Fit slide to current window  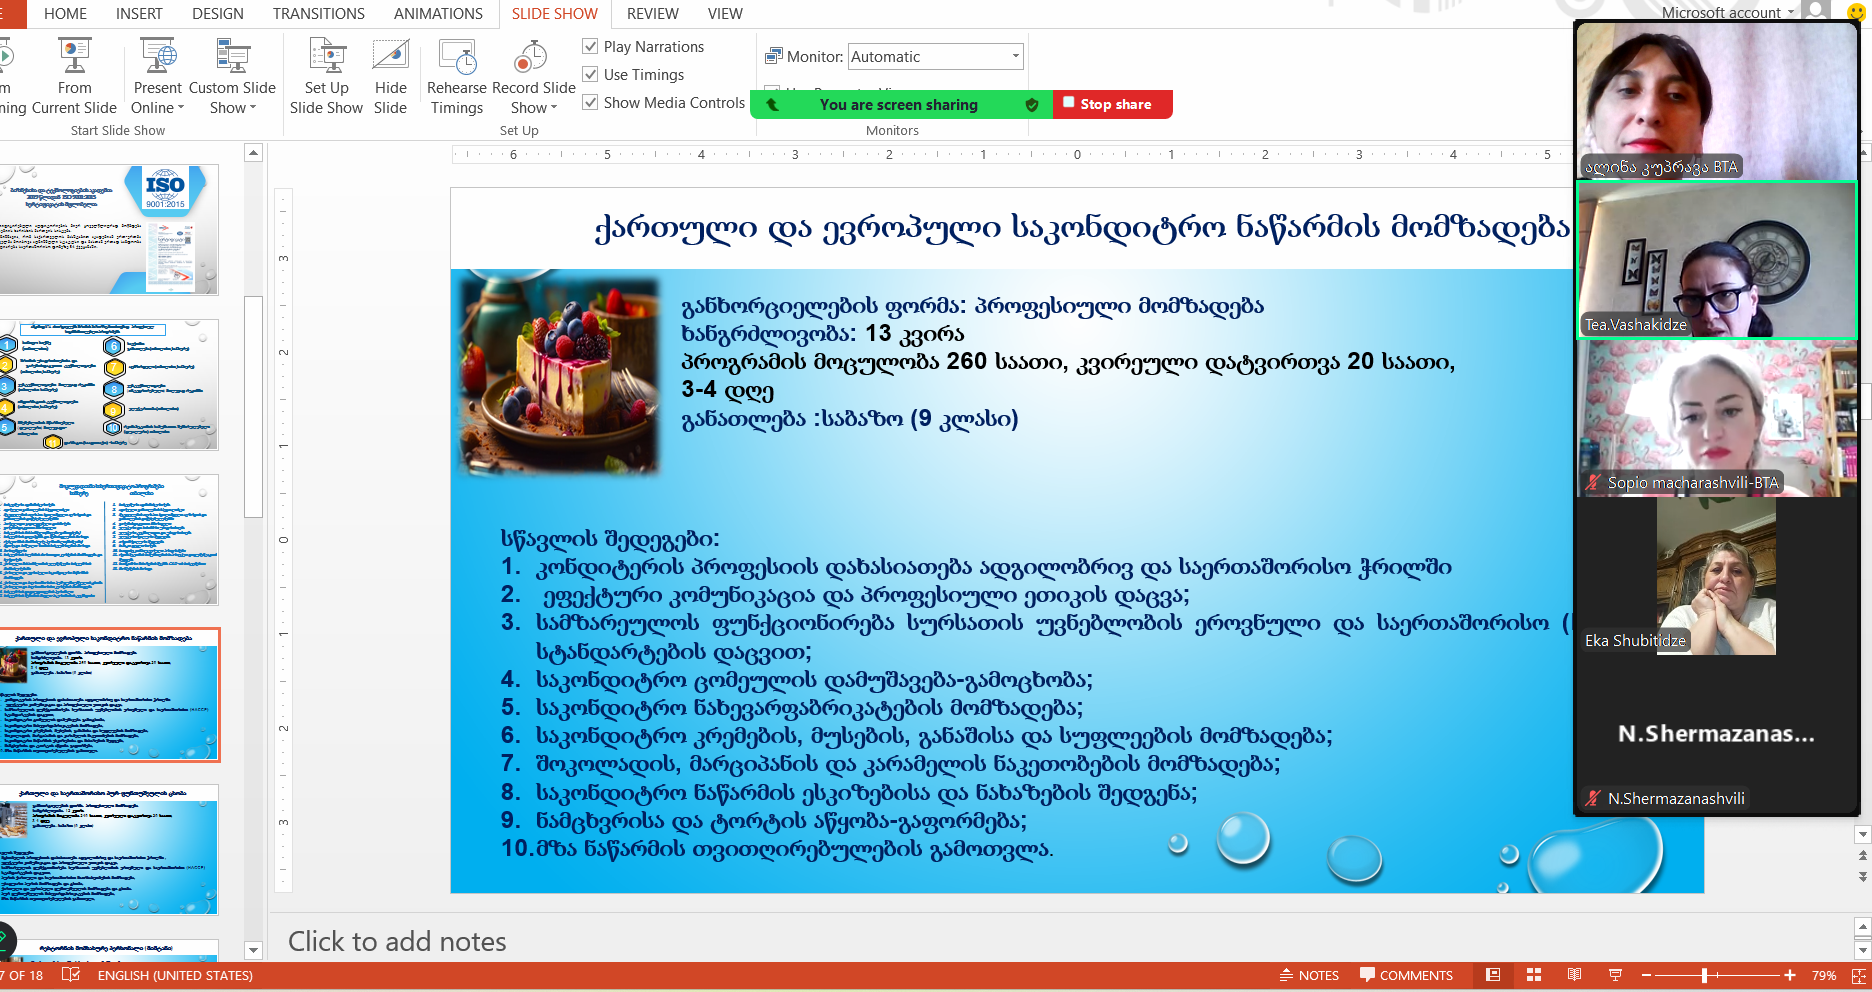(1860, 975)
